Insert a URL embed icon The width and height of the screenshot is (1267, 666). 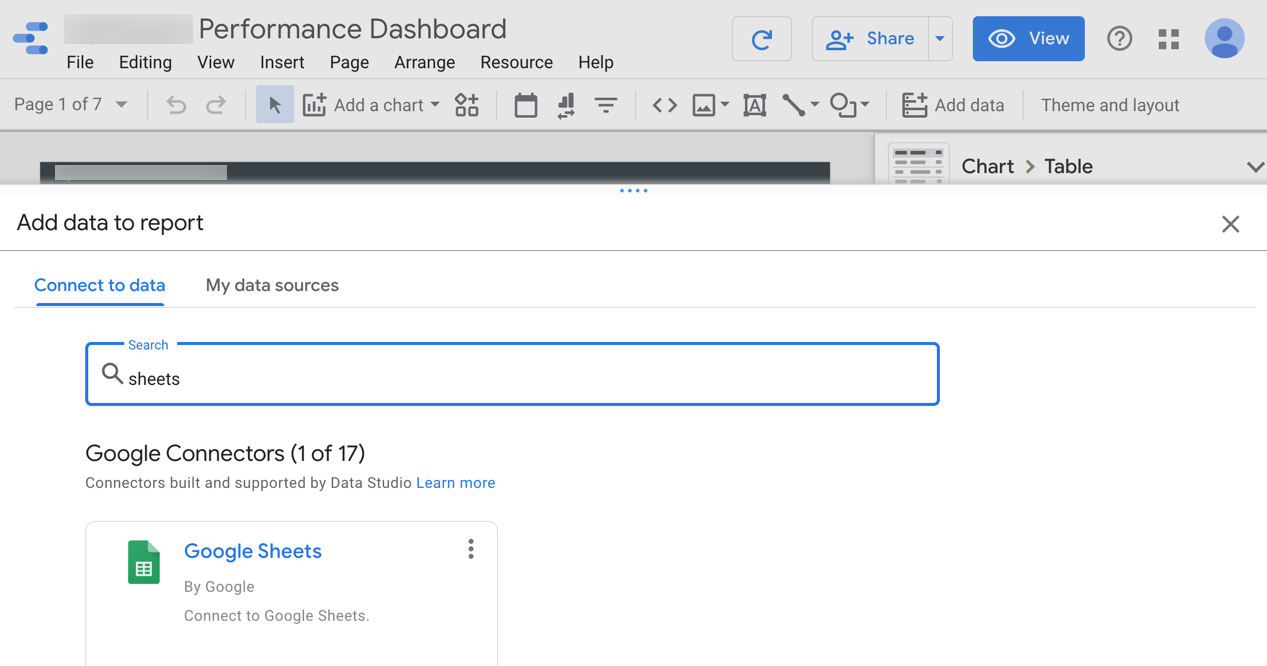tap(665, 105)
